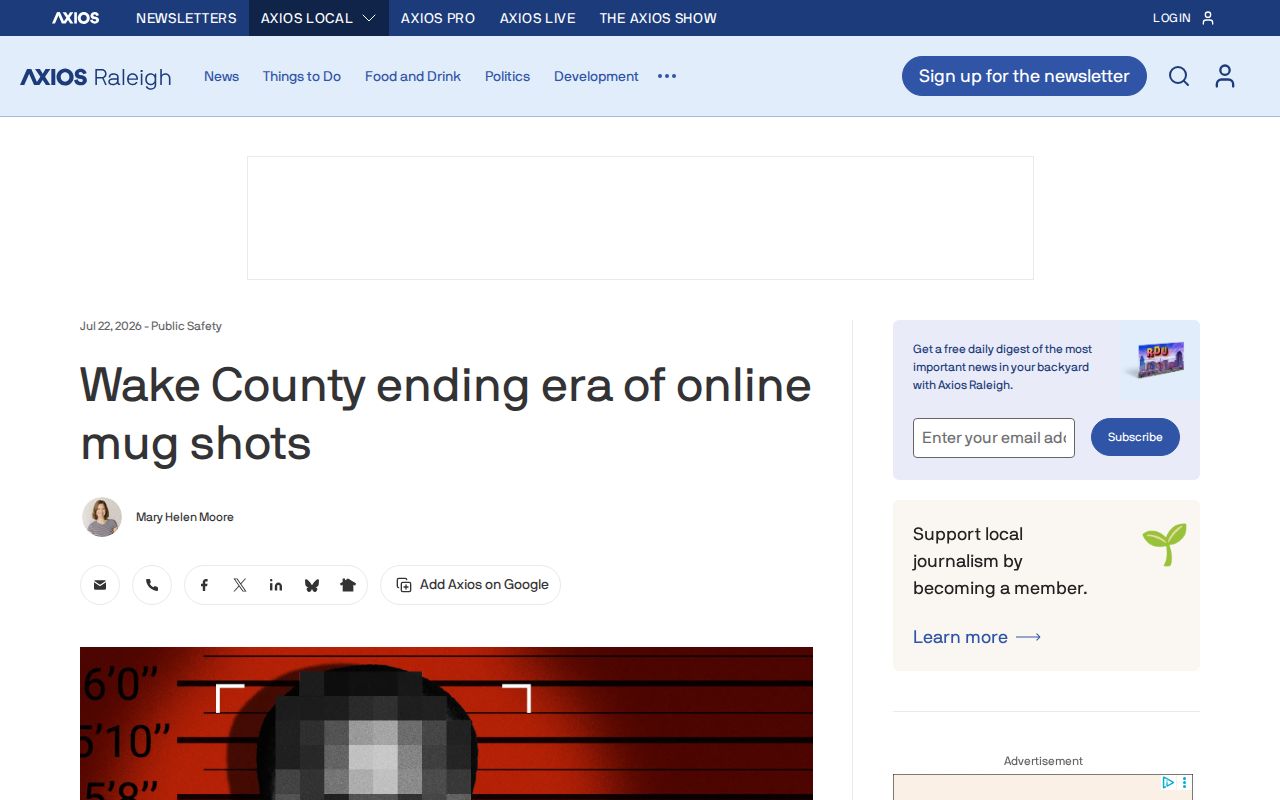Screen dimensions: 1280x800
Task: Click the Subscribe button
Action: pos(1135,437)
